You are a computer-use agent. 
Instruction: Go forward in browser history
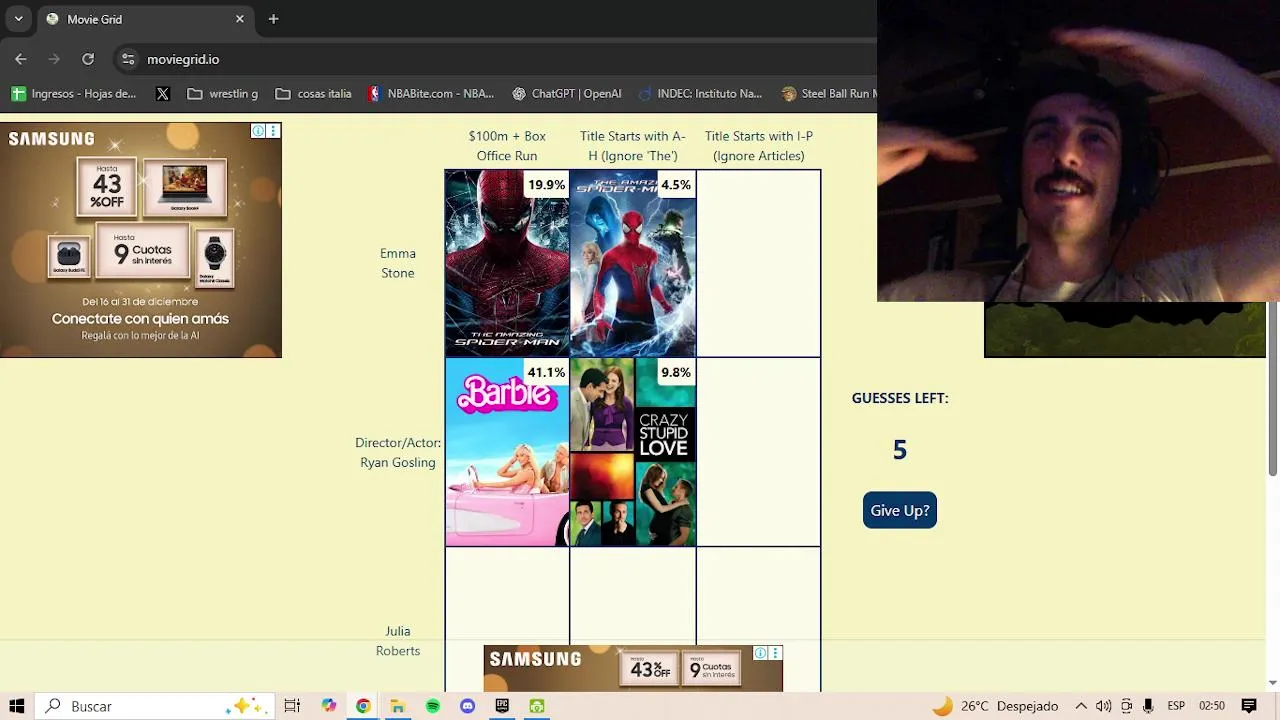point(54,59)
